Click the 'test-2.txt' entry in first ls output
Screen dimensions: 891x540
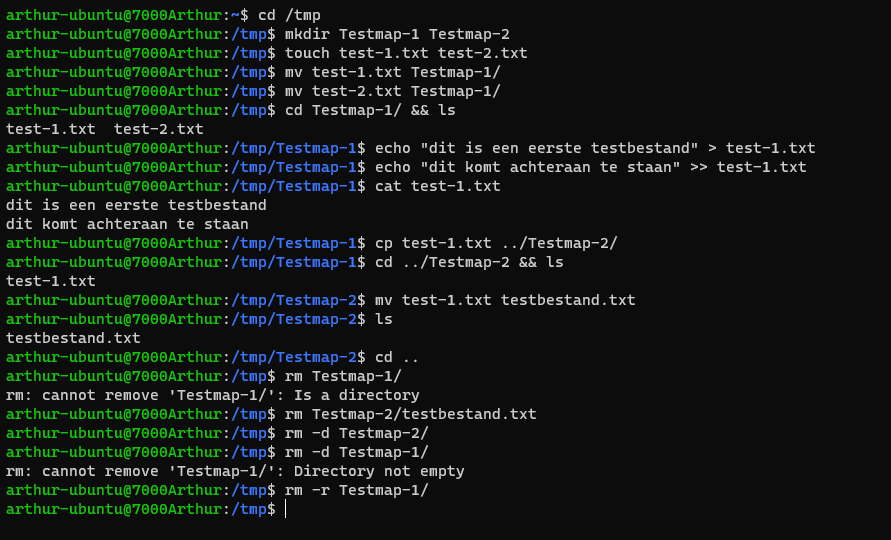click(159, 130)
